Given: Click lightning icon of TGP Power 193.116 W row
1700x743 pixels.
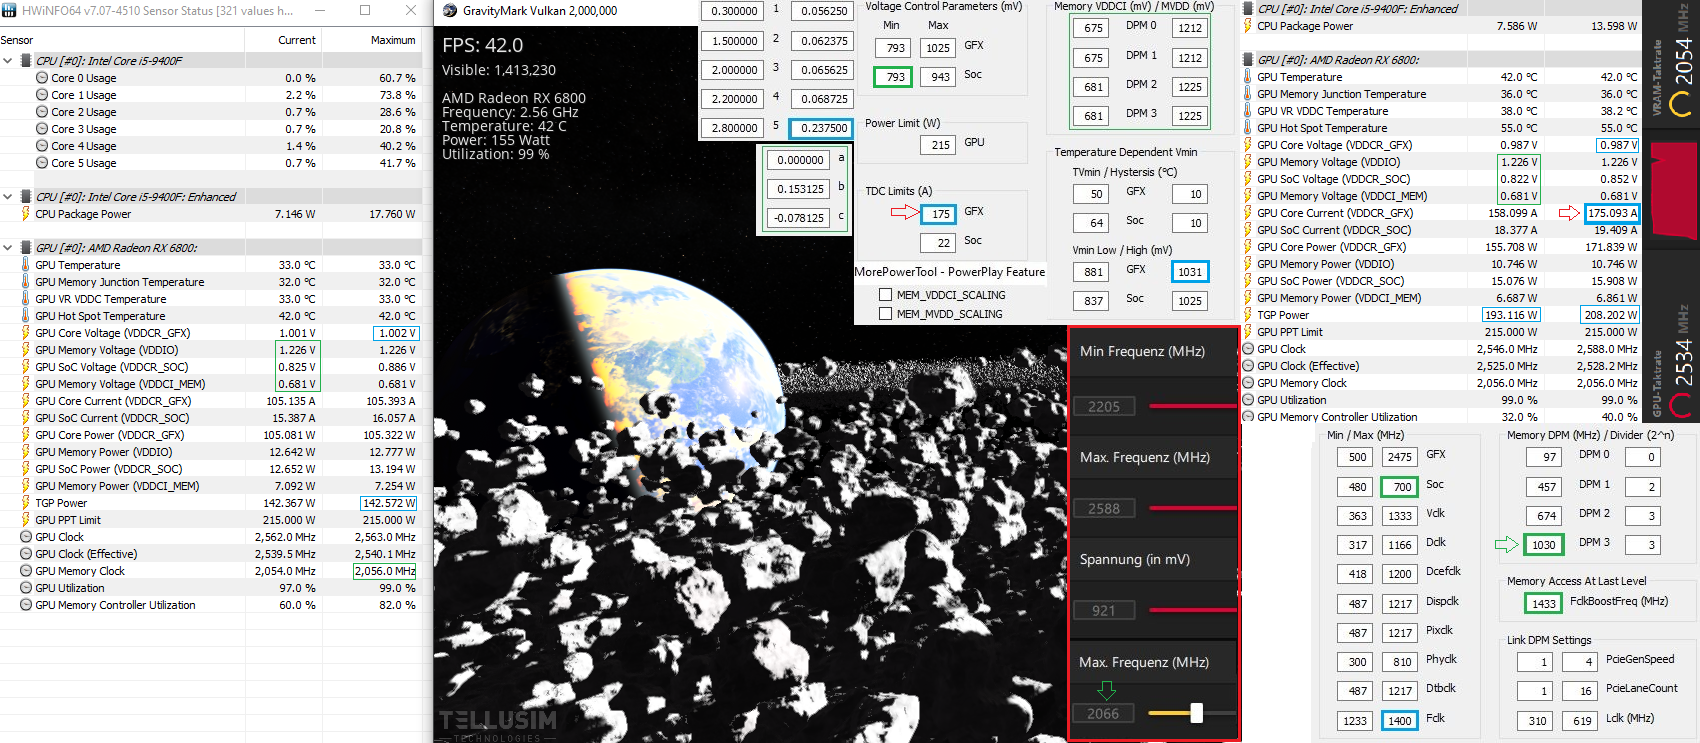Looking at the screenshot, I should (x=1248, y=315).
